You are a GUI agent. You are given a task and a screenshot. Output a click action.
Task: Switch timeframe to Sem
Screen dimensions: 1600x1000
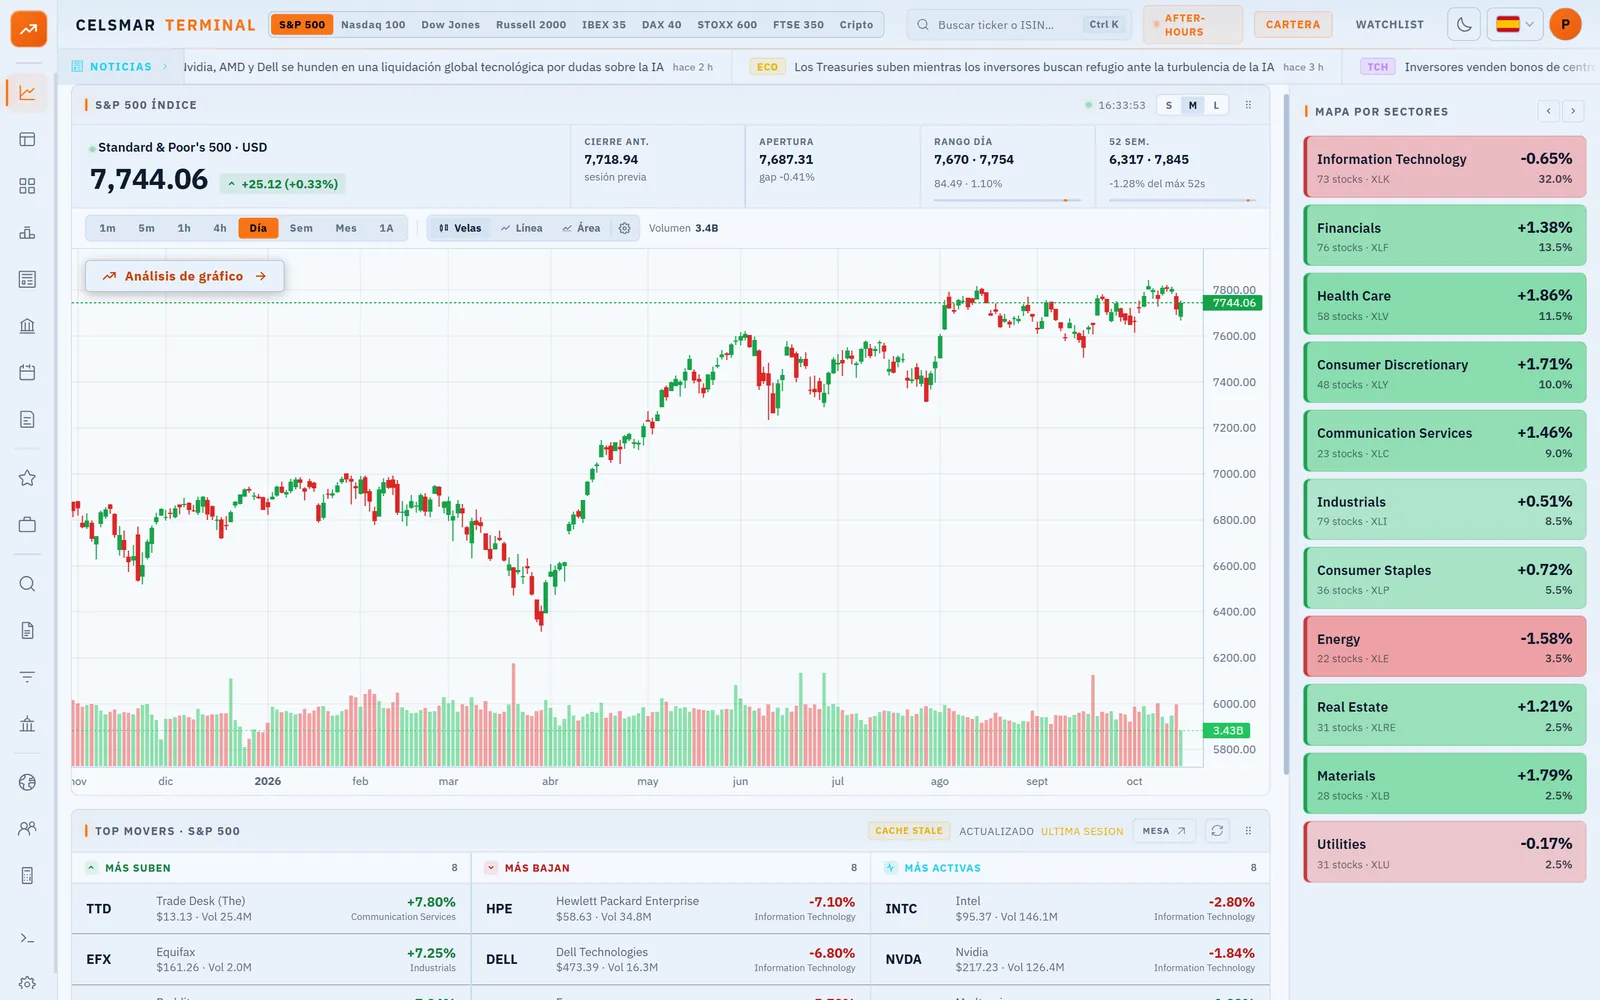pyautogui.click(x=301, y=228)
